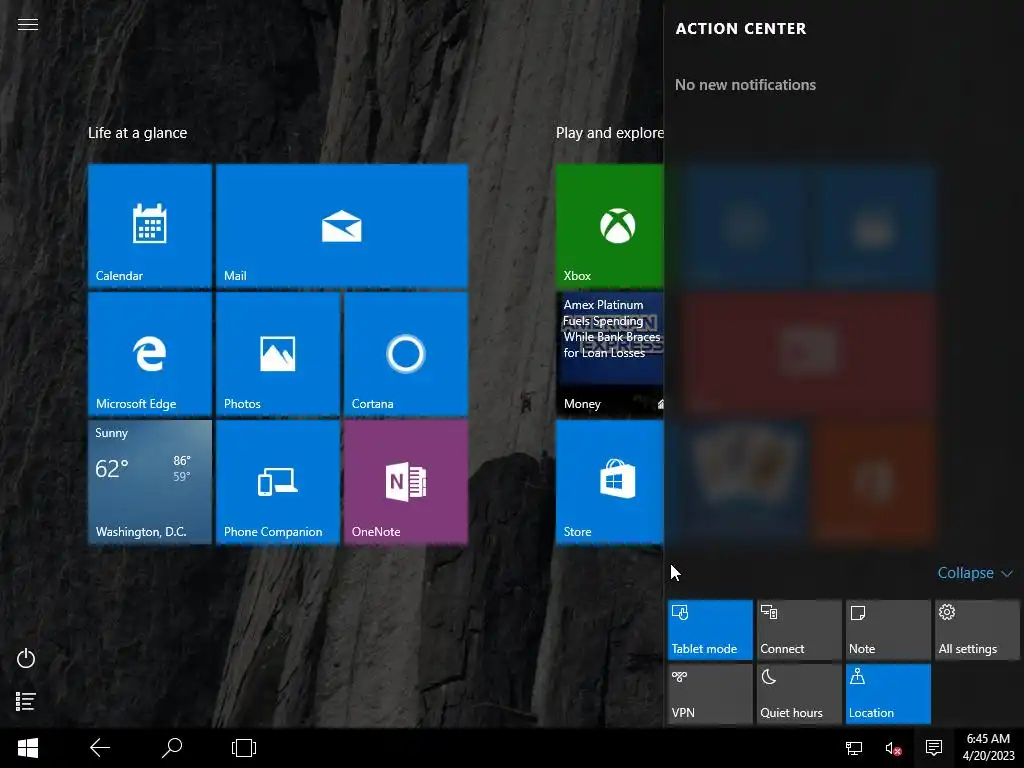The image size is (1024, 768).
Task: Open the Xbox tile
Action: [x=609, y=225]
